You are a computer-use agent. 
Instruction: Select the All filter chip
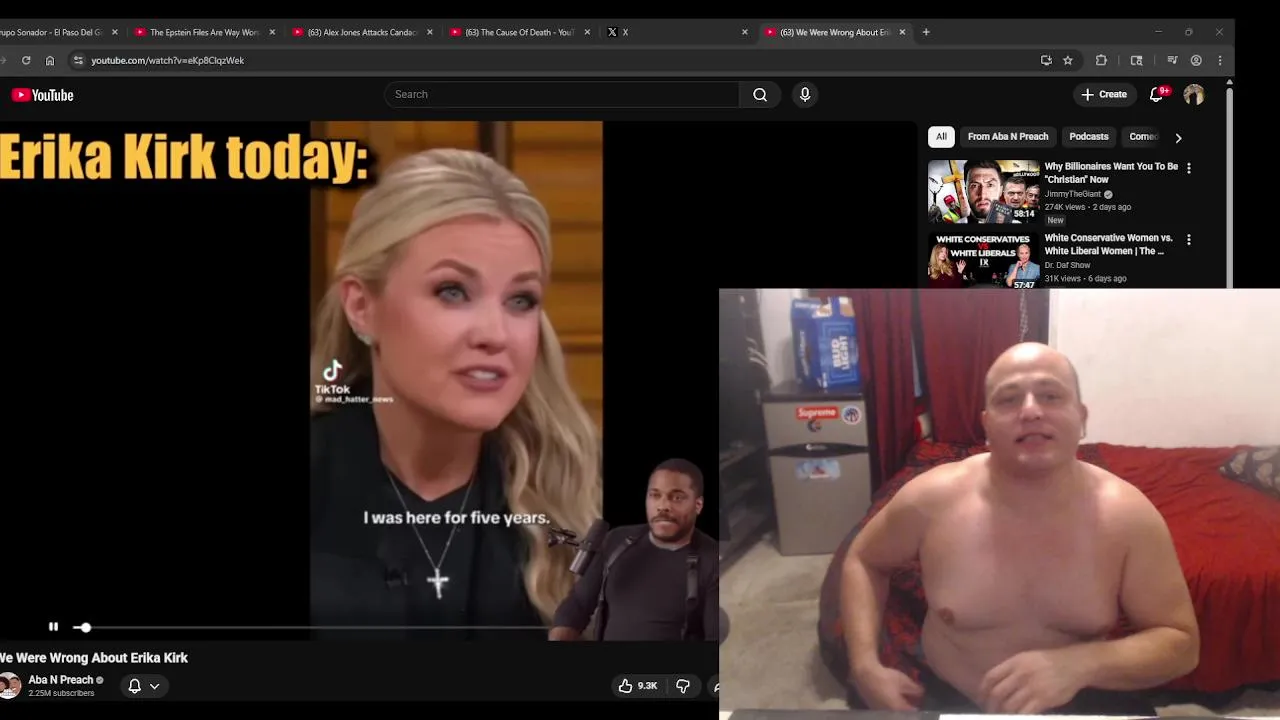[x=941, y=137]
